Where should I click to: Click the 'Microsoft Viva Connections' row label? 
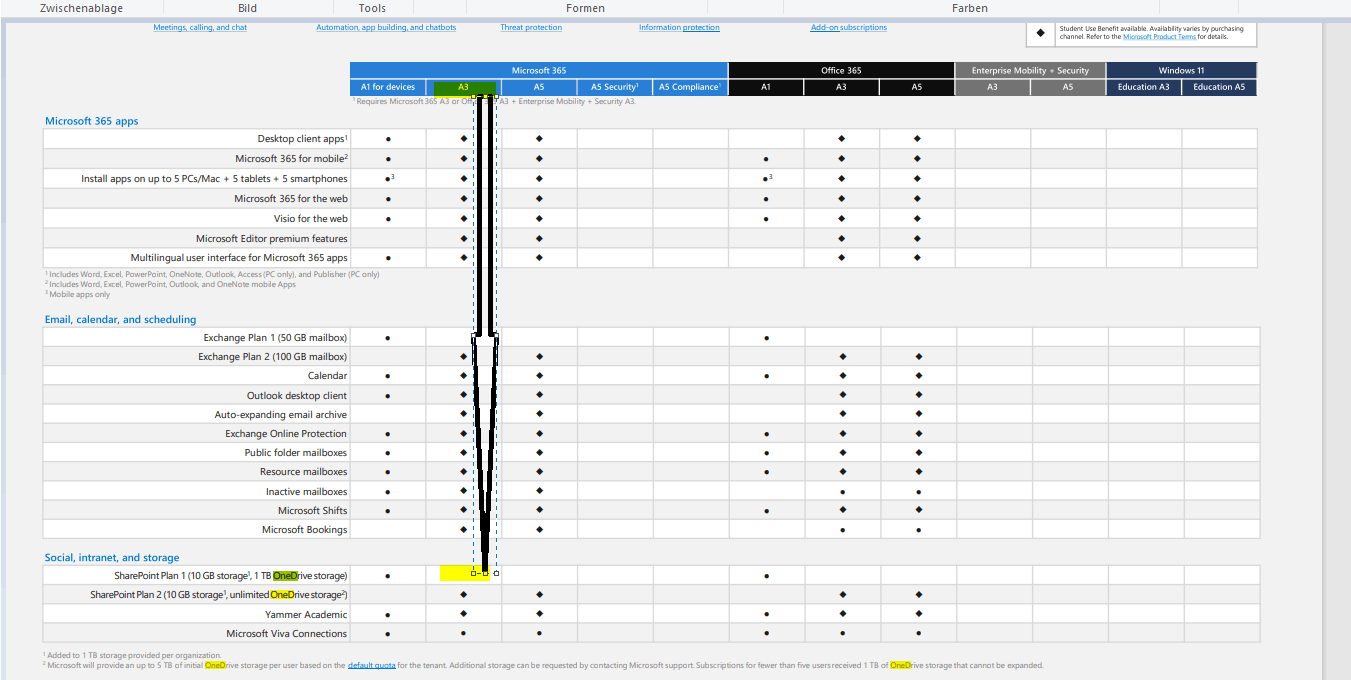point(287,634)
